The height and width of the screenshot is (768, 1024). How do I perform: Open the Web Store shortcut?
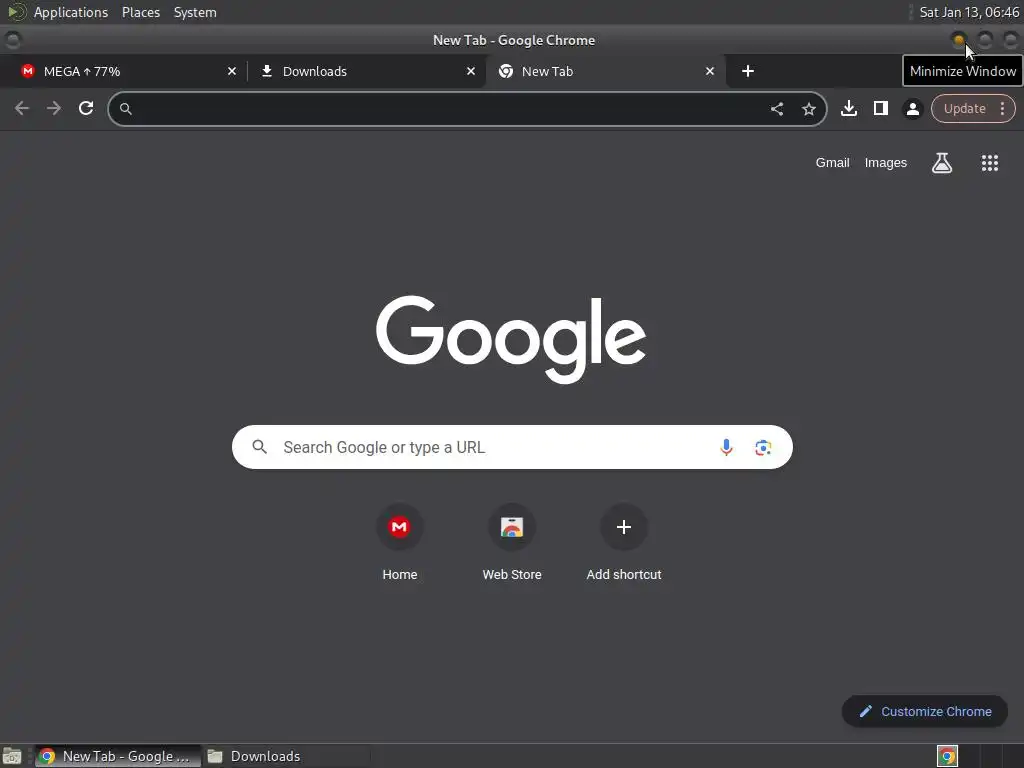pos(512,543)
